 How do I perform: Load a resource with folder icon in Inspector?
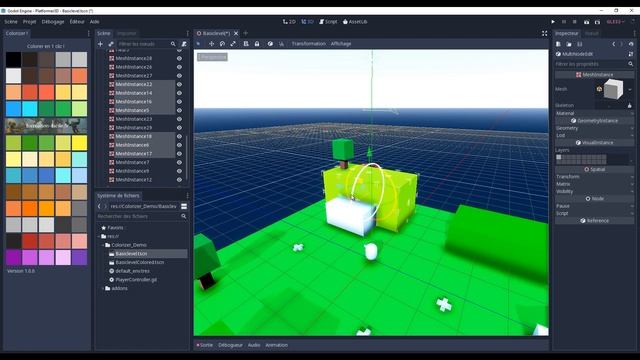569,44
